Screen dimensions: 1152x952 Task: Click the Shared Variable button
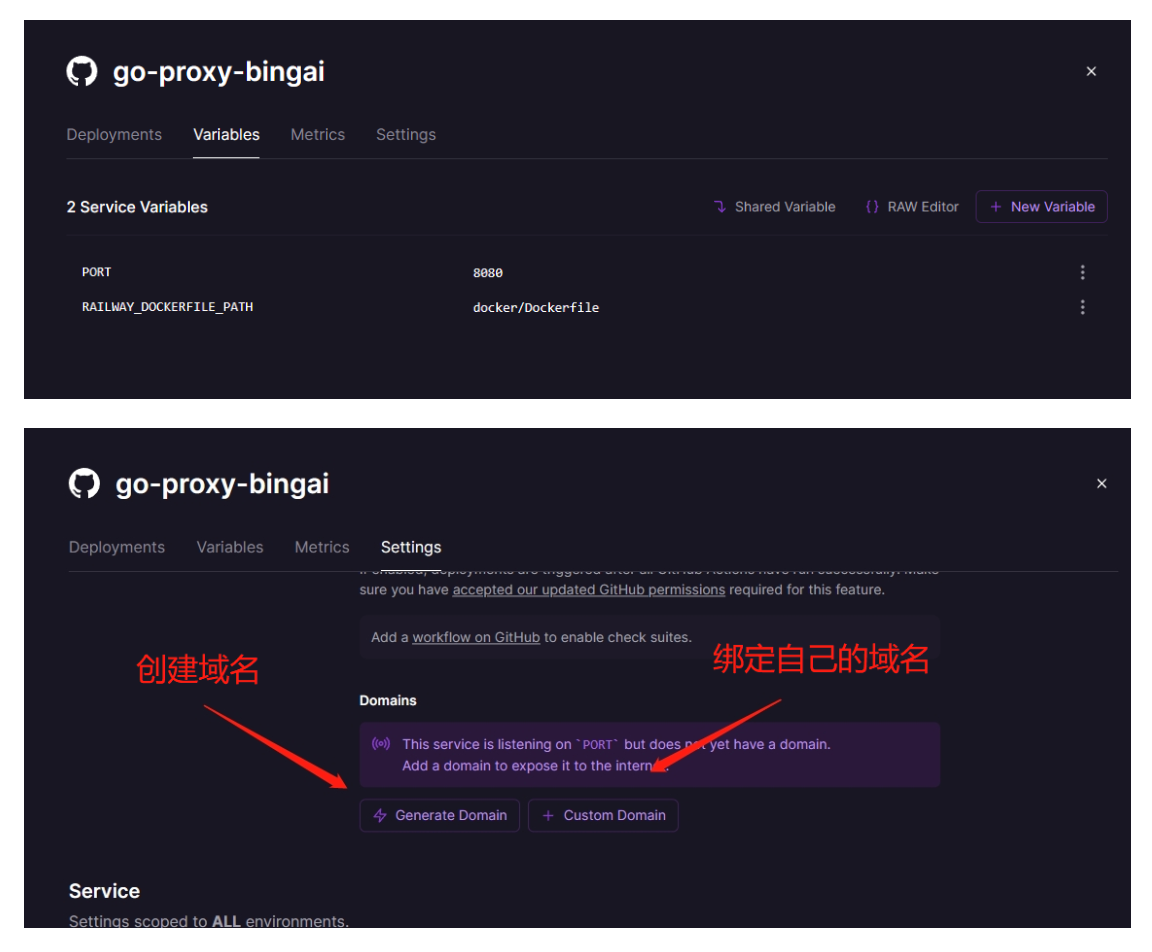coord(774,207)
